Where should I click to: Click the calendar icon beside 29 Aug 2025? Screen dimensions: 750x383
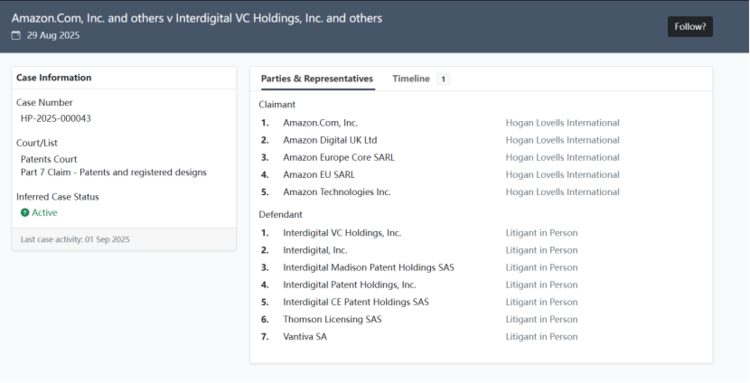(x=16, y=35)
